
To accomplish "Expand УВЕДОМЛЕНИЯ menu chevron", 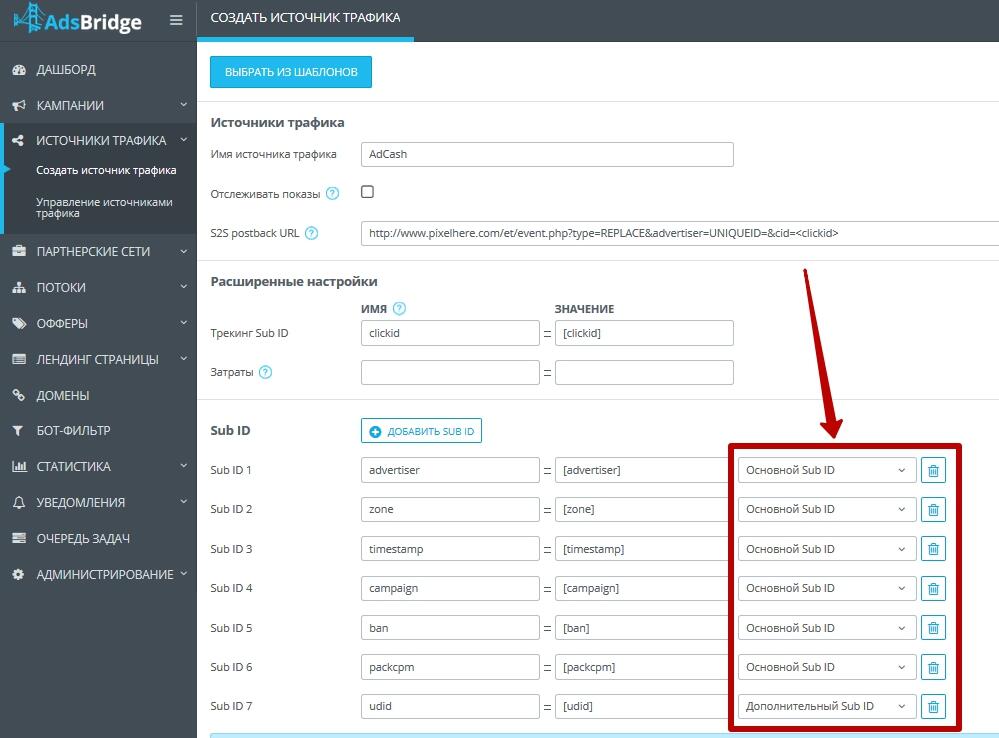I will click(183, 502).
